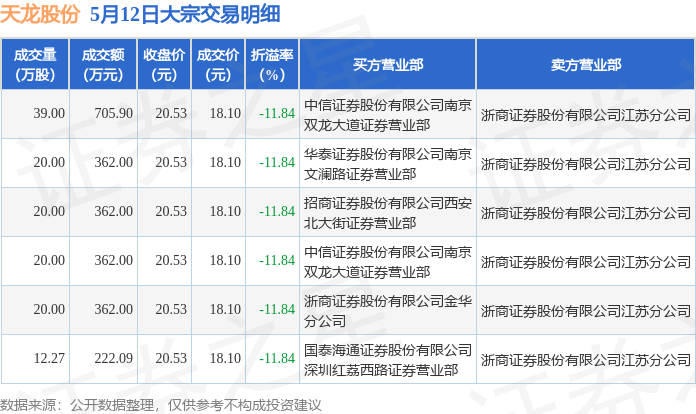Click the volume cell 12.27

tap(49, 359)
